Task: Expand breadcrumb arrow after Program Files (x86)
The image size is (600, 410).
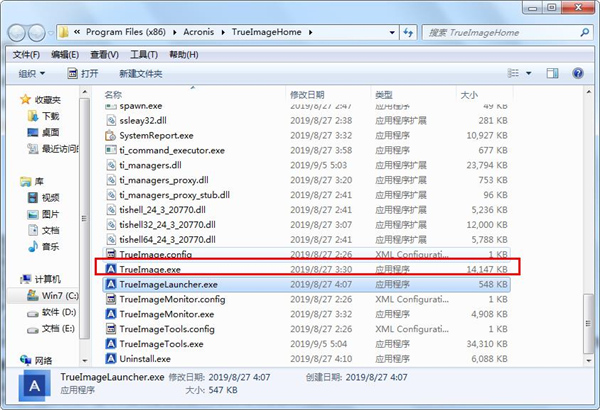Action: 174,33
